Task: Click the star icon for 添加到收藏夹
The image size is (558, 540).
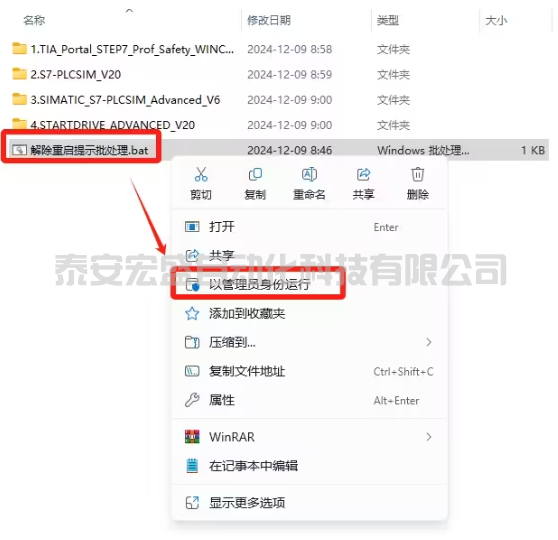Action: coord(192,314)
